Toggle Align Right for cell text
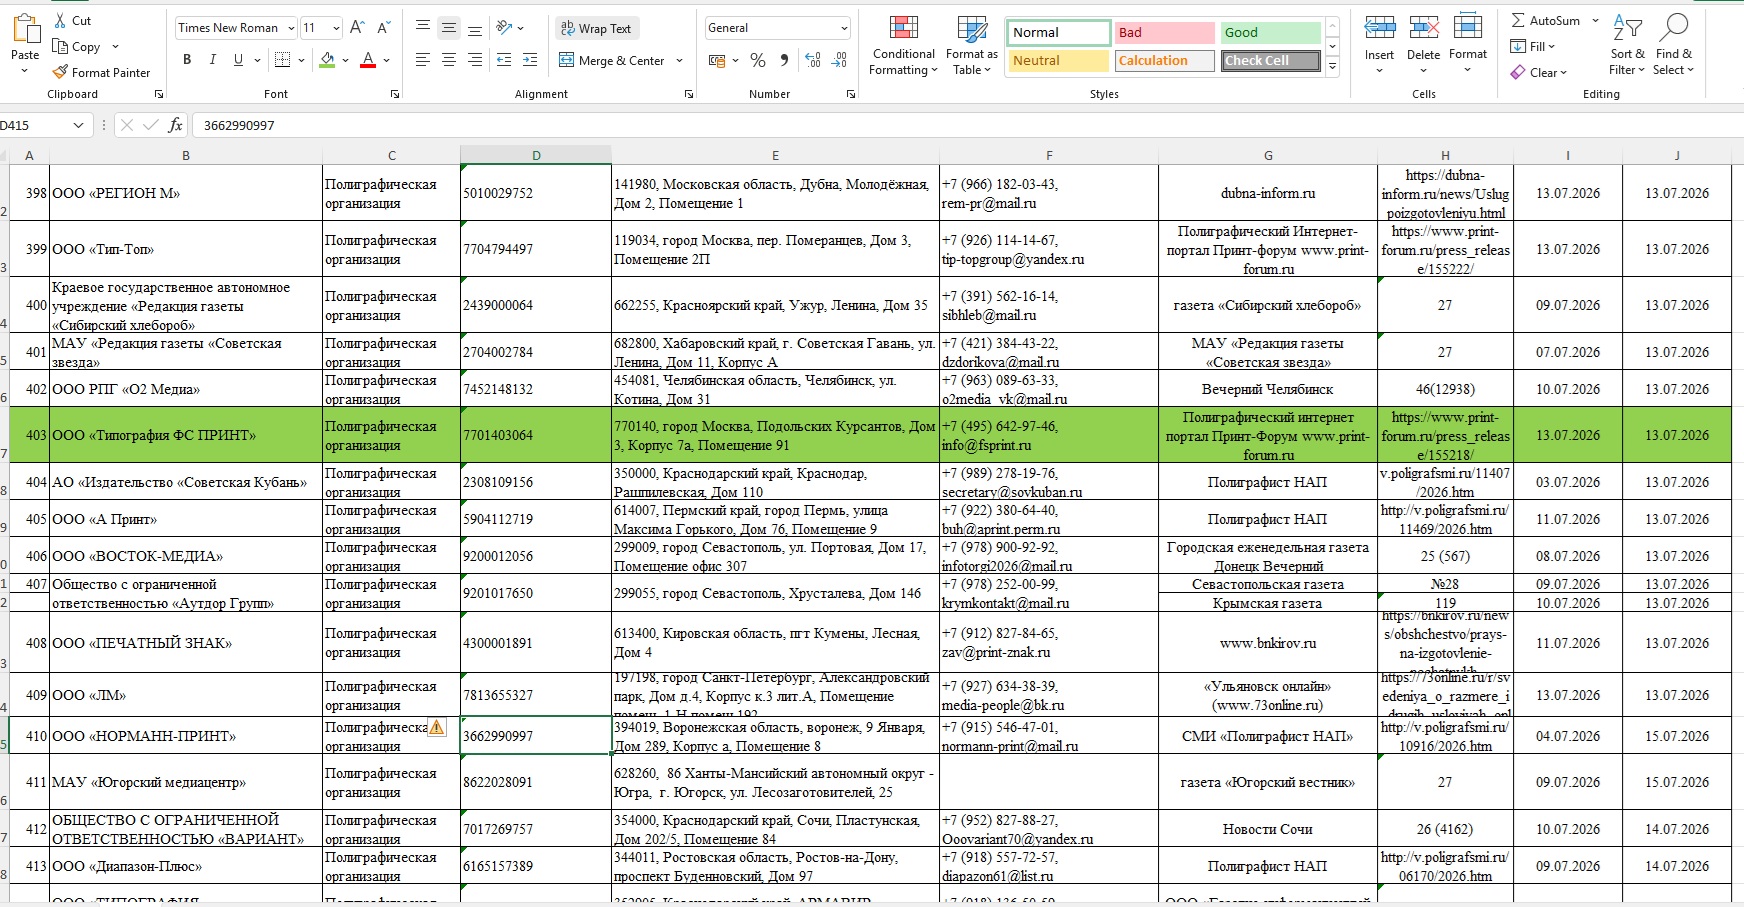This screenshot has width=1744, height=907. [475, 60]
